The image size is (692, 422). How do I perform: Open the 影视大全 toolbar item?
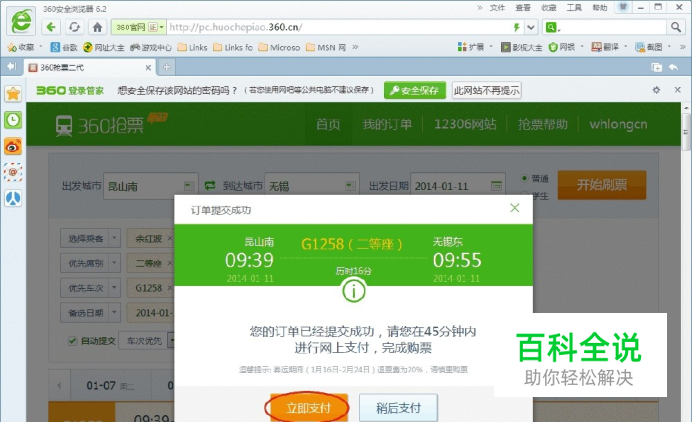522,47
